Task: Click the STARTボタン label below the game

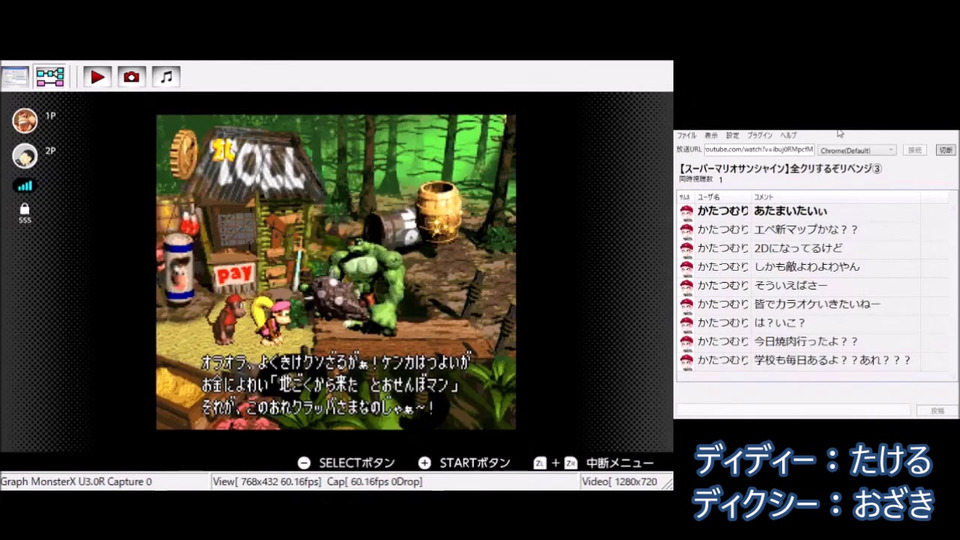Action: (x=474, y=463)
